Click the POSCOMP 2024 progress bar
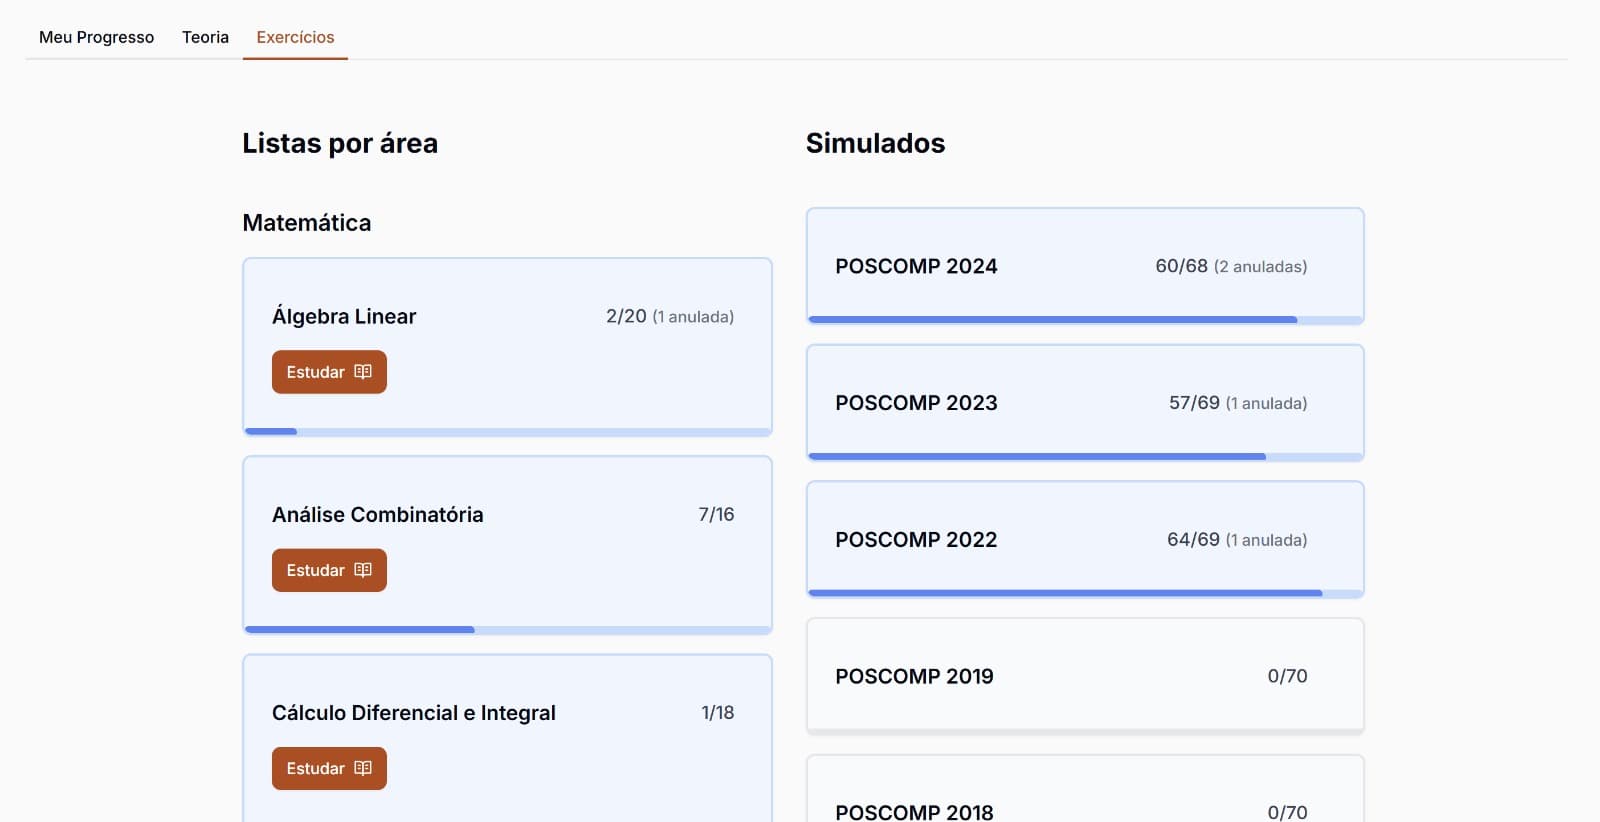This screenshot has width=1600, height=822. (1084, 320)
